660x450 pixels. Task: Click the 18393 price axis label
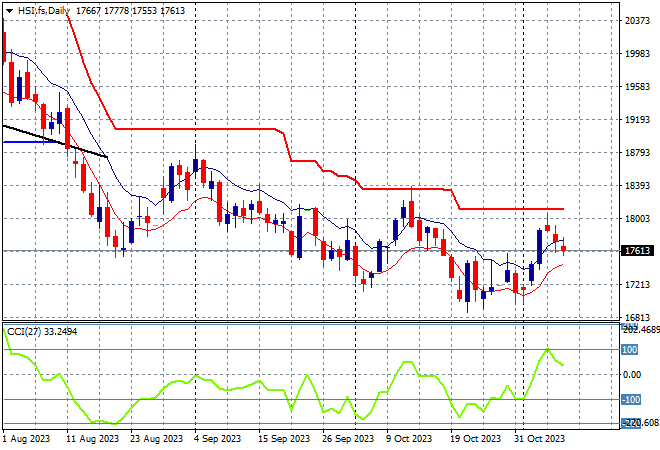point(637,186)
